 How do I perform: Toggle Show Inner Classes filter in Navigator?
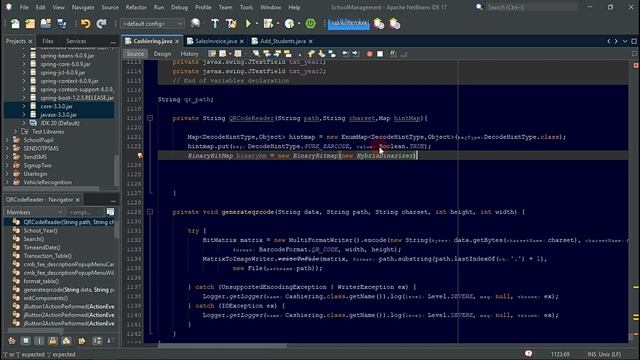pos(67,340)
